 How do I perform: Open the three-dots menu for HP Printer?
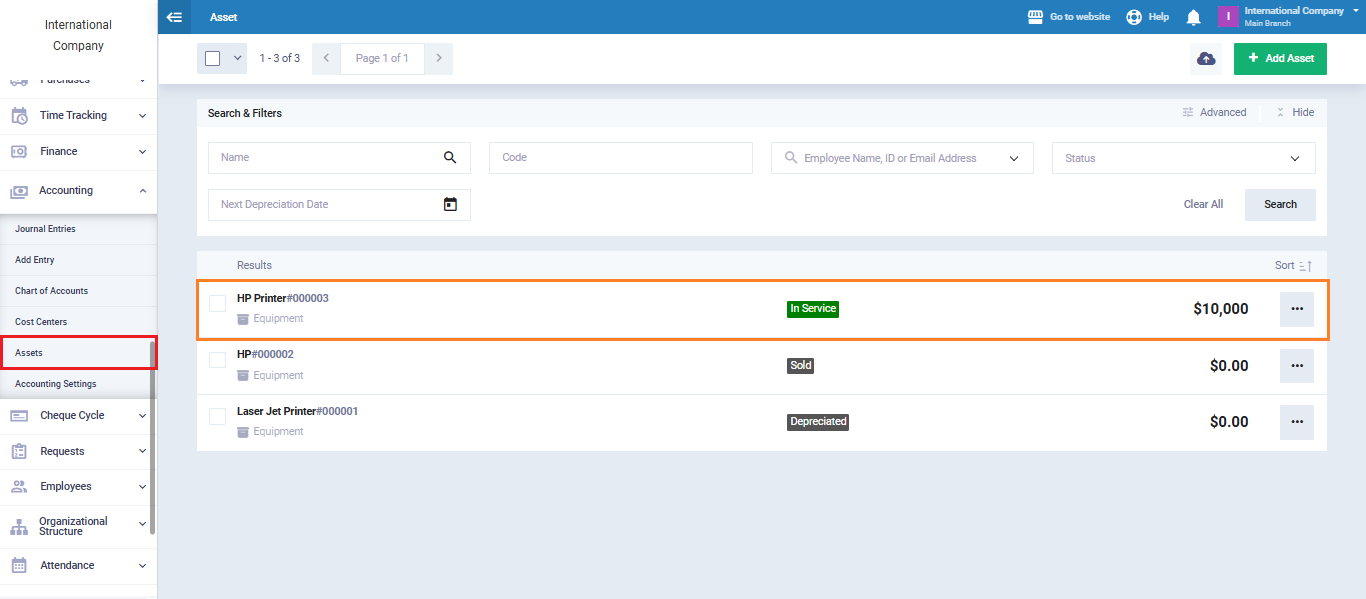click(x=1296, y=309)
